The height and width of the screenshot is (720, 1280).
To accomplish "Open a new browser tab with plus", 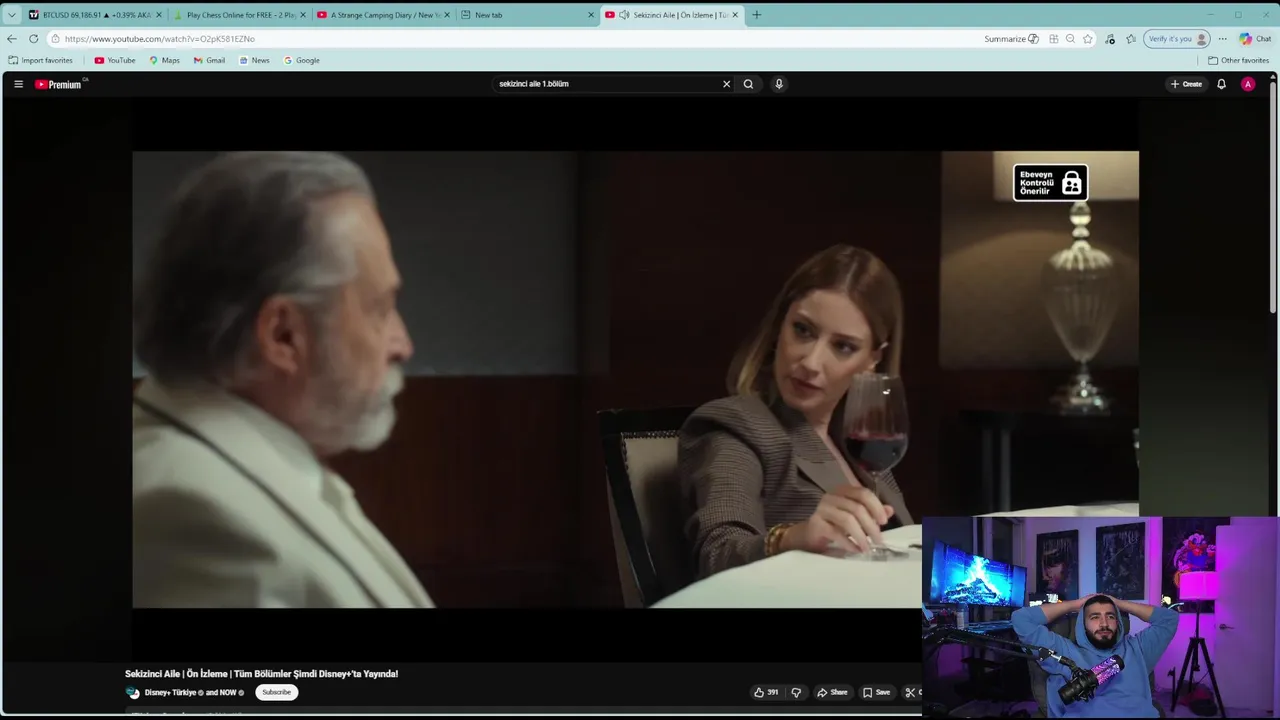I will click(756, 15).
